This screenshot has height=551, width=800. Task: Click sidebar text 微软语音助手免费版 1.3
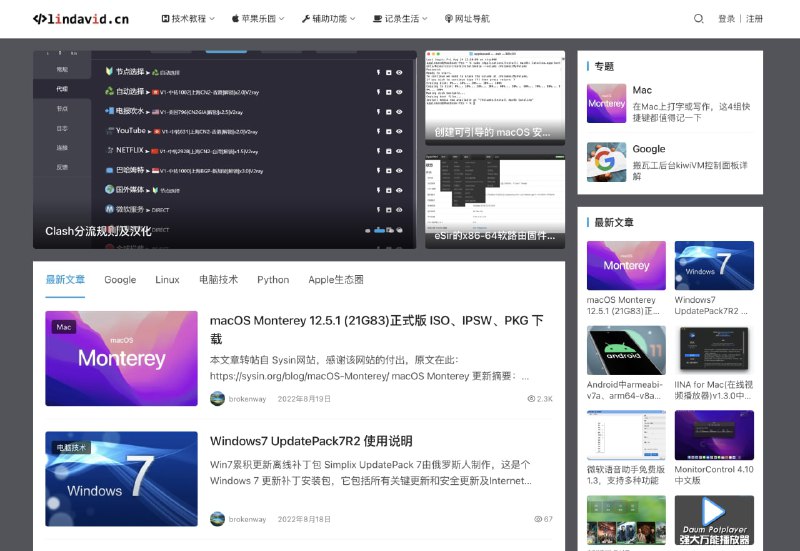click(626, 475)
